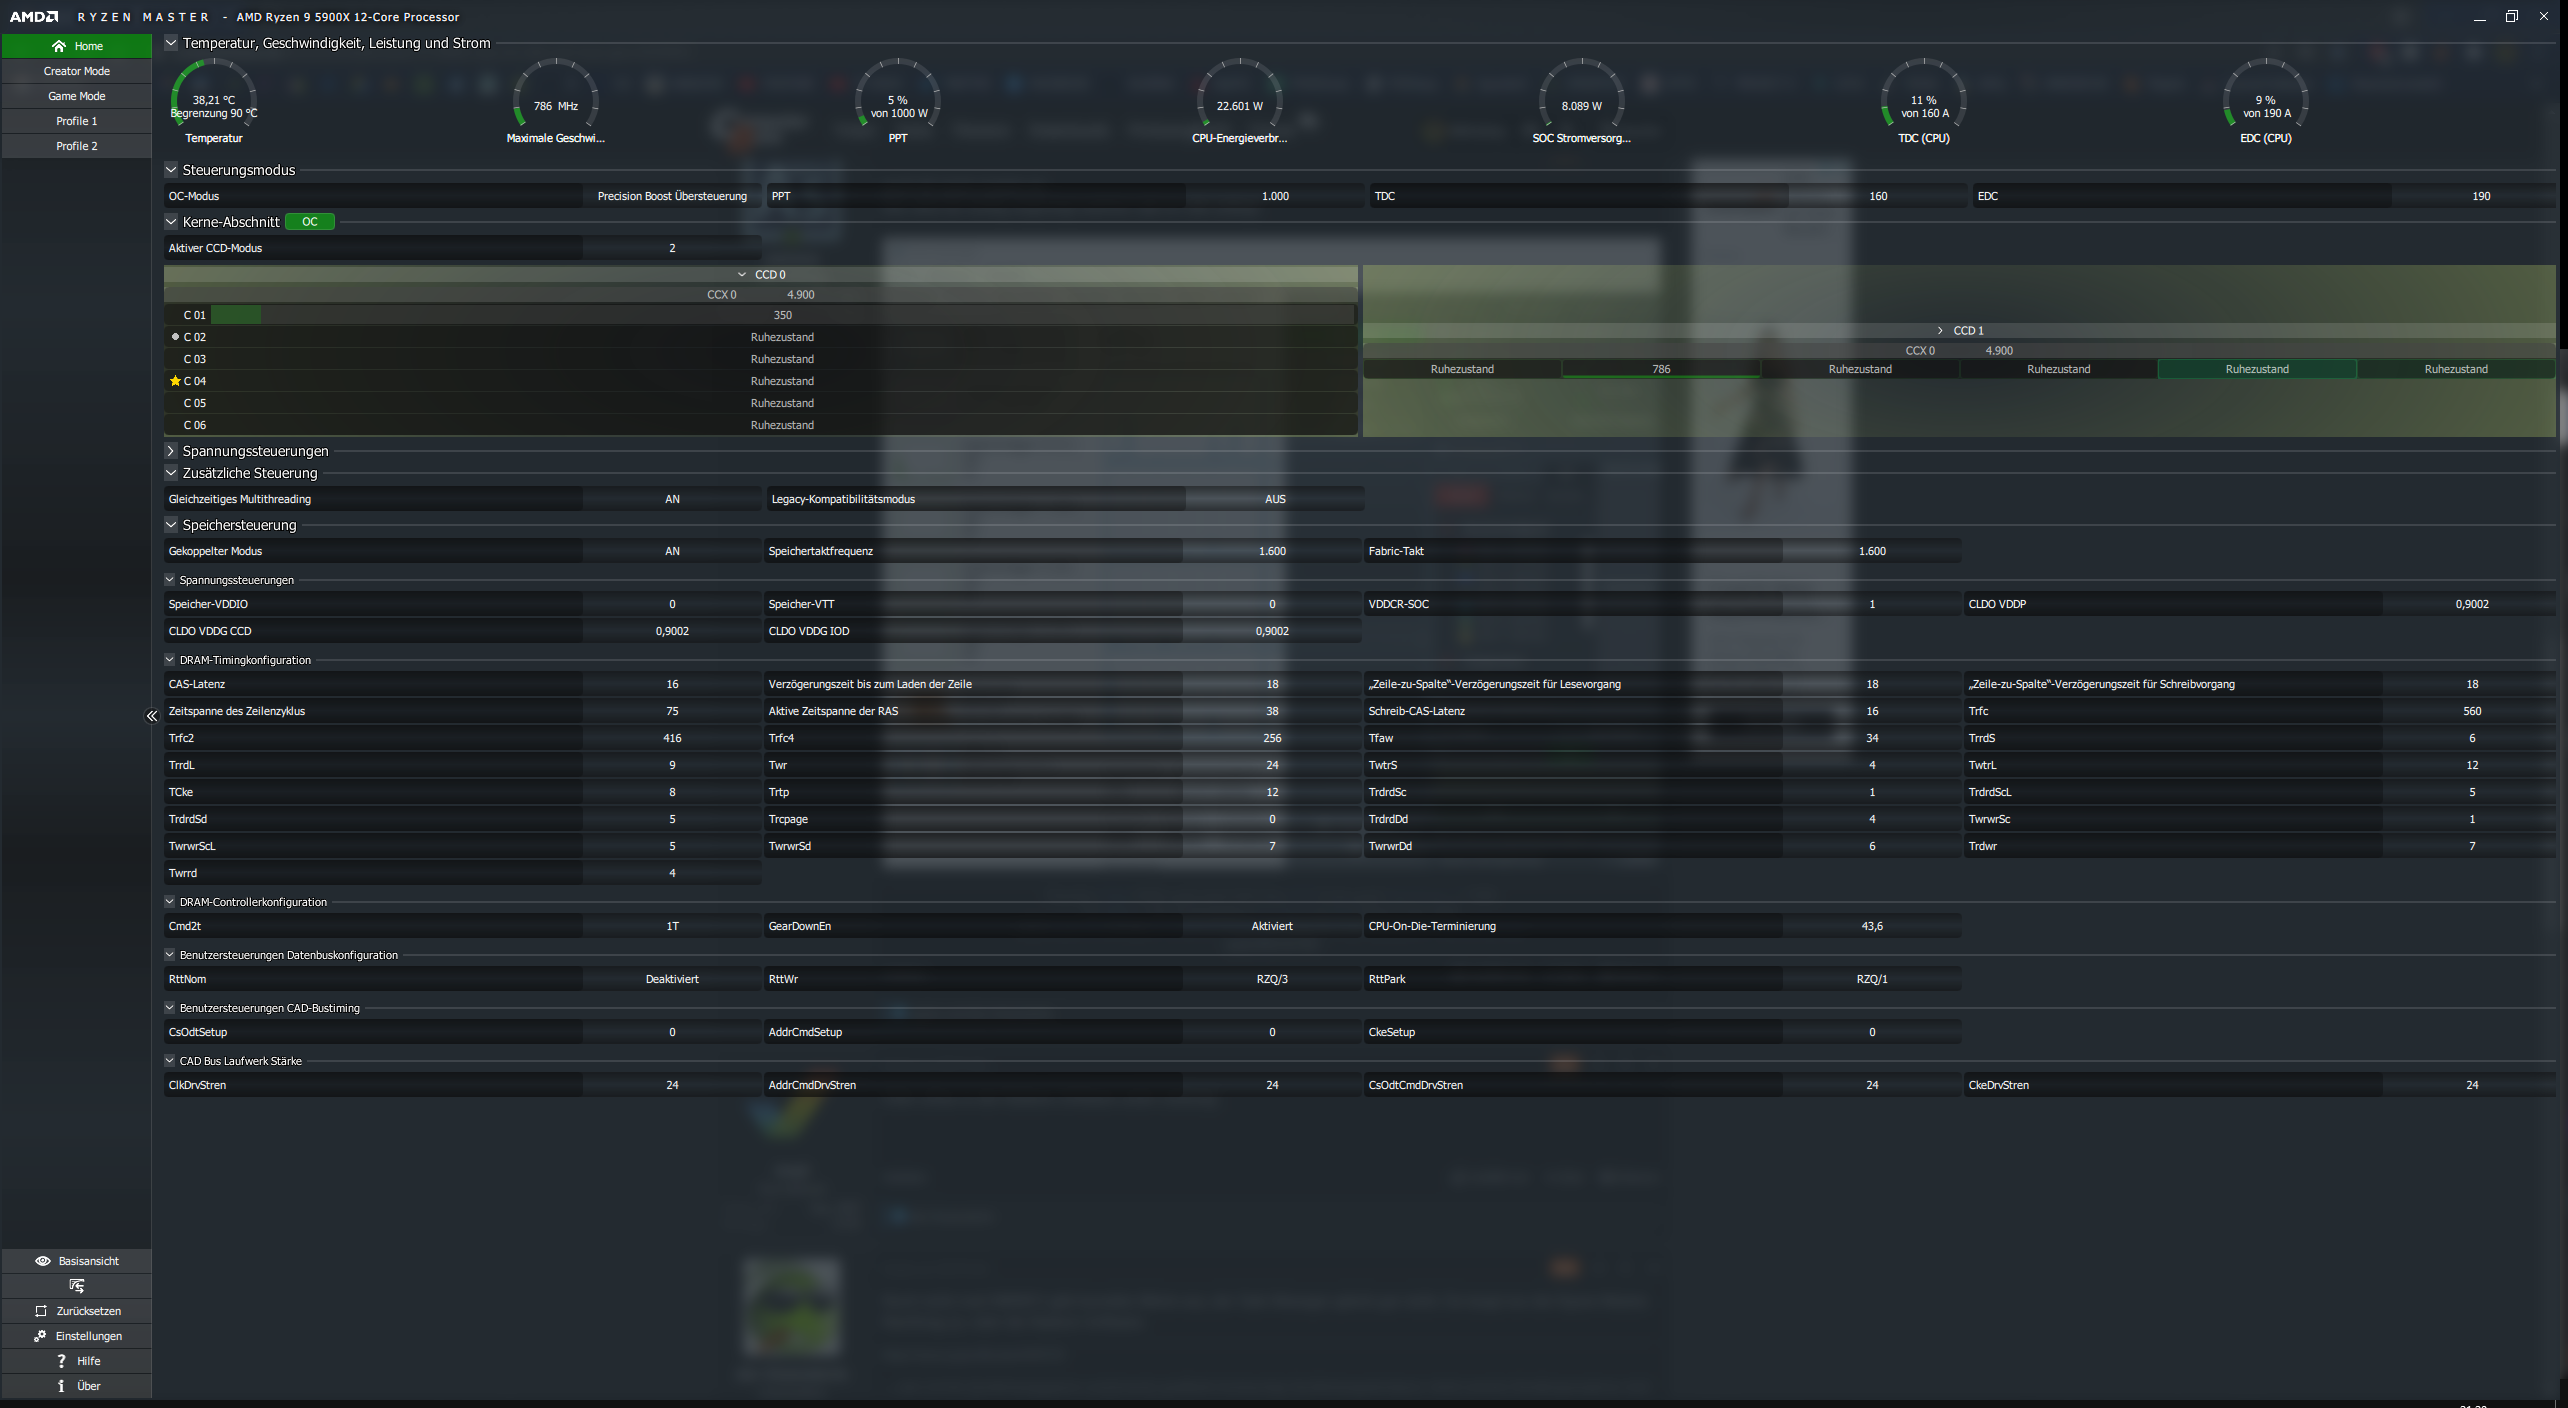2568x1408 pixels.
Task: Switch to Creator Mode profile tab
Action: [76, 71]
